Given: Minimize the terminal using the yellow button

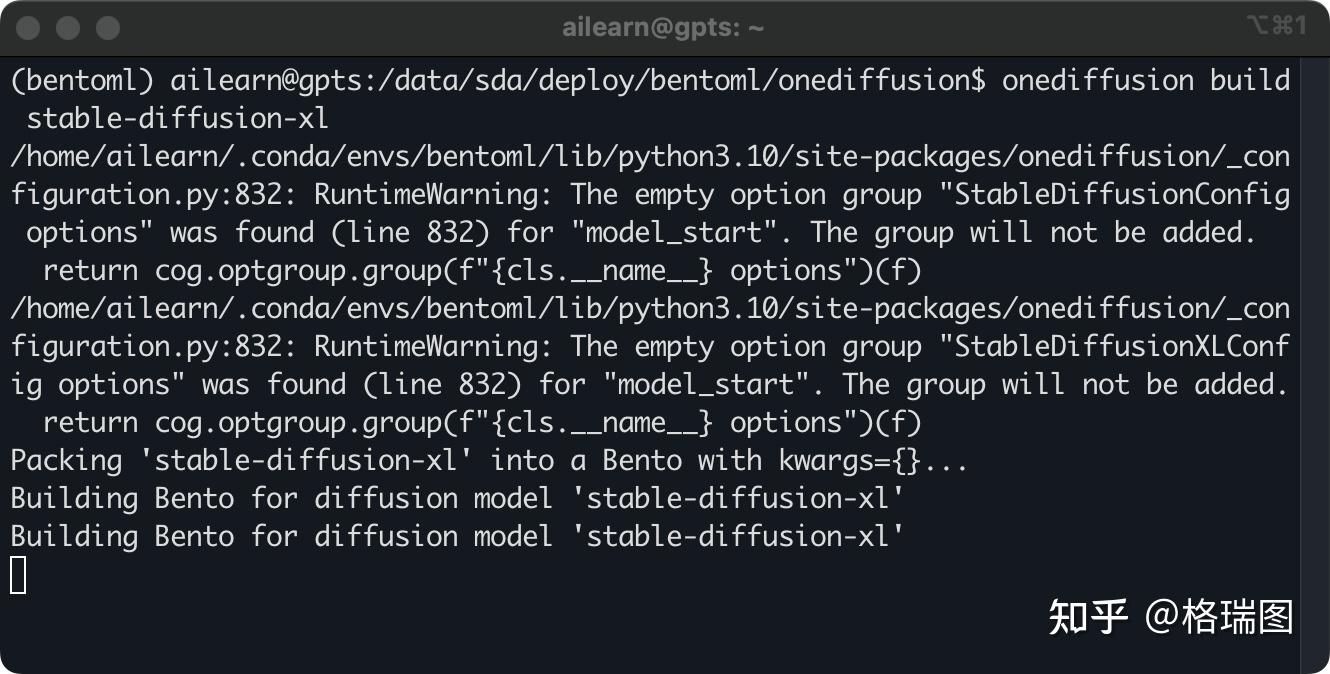Looking at the screenshot, I should (68, 28).
